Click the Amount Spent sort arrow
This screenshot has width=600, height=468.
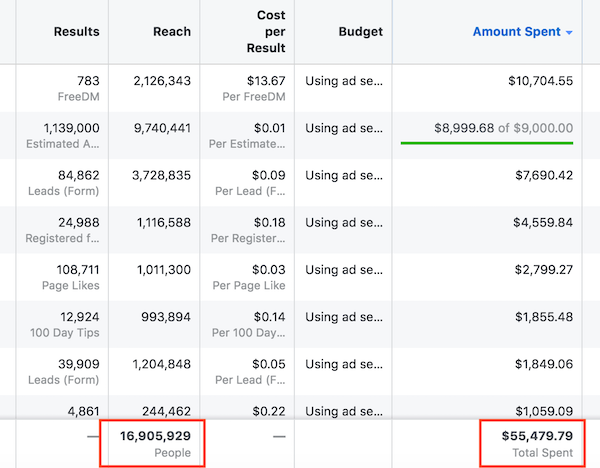tap(569, 33)
